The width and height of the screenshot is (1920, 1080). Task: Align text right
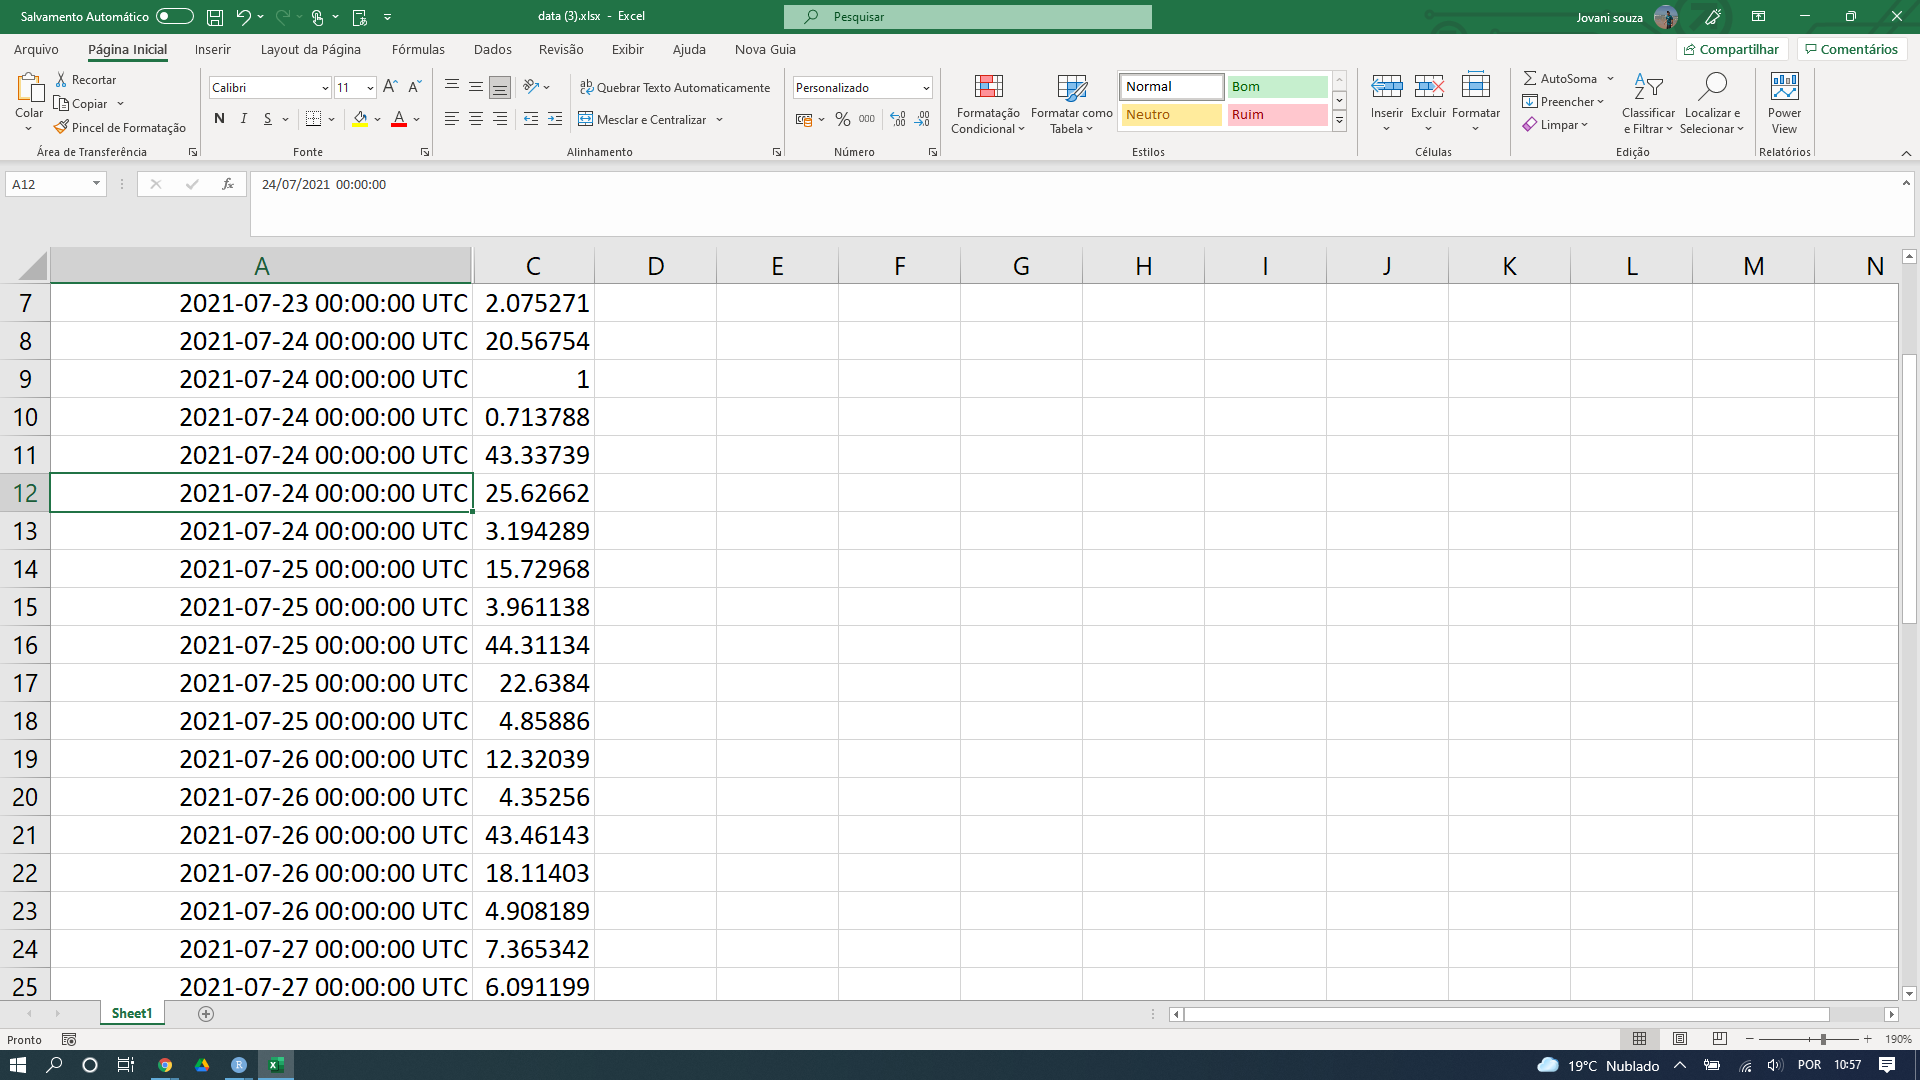click(x=500, y=119)
